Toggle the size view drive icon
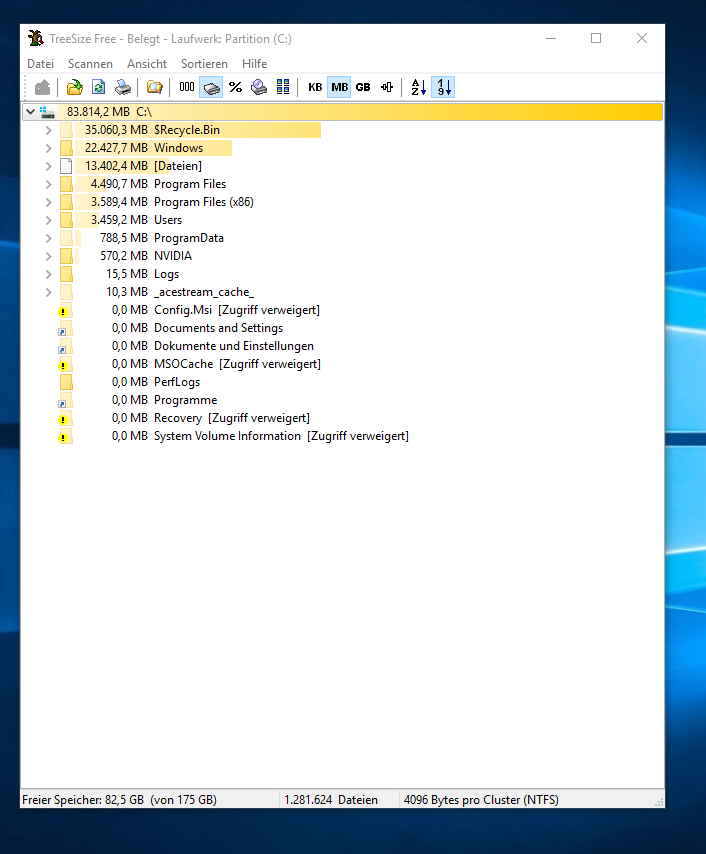This screenshot has width=706, height=854. [x=211, y=87]
